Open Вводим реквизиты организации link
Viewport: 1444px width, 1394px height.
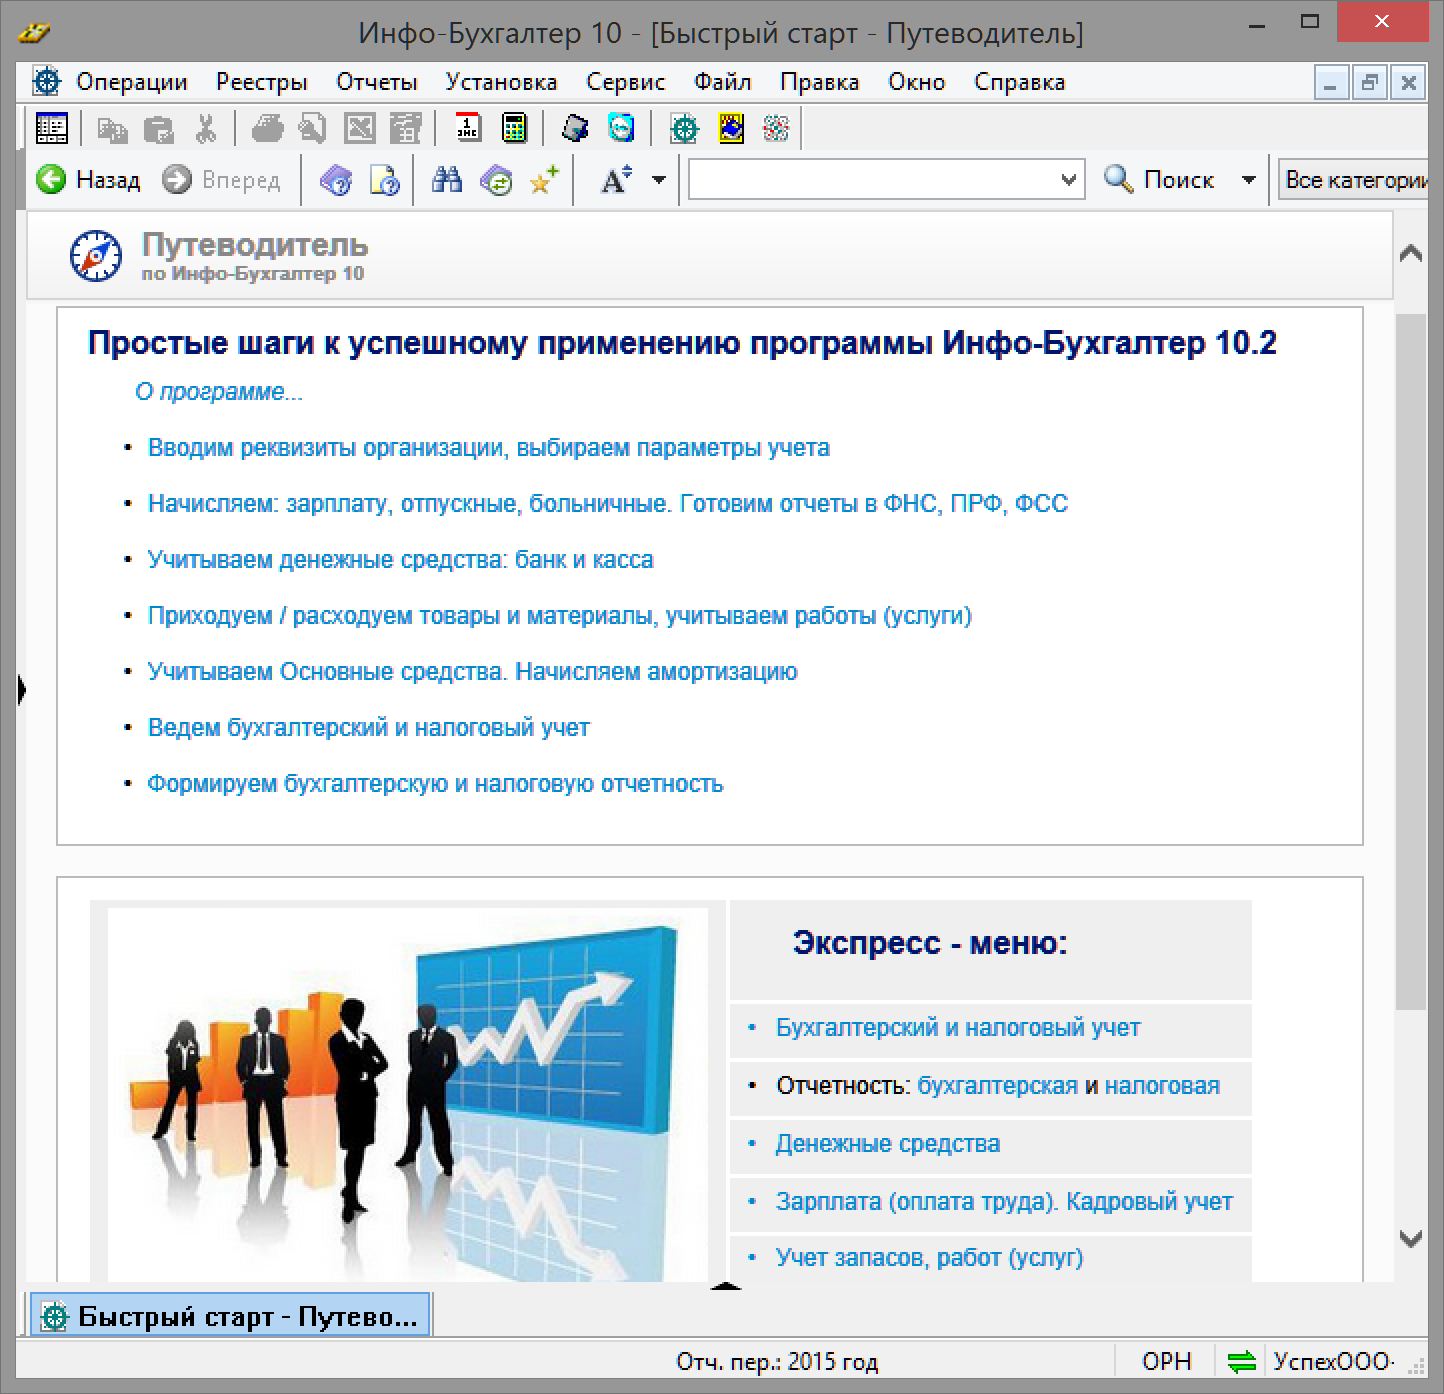[x=488, y=448]
